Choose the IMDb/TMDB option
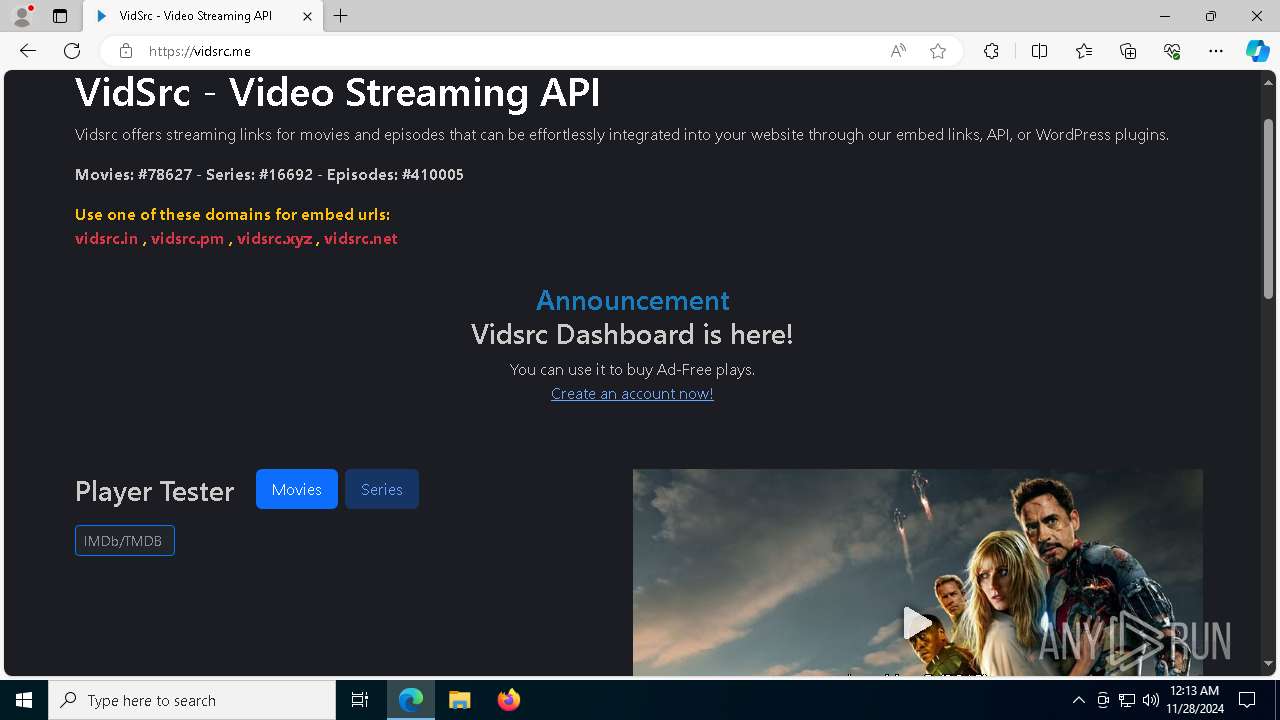Viewport: 1280px width, 720px height. coord(125,541)
